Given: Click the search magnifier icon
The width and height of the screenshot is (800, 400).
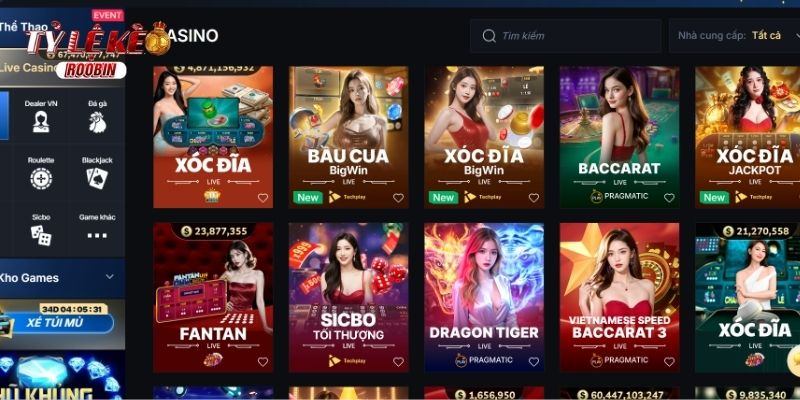Looking at the screenshot, I should [489, 36].
